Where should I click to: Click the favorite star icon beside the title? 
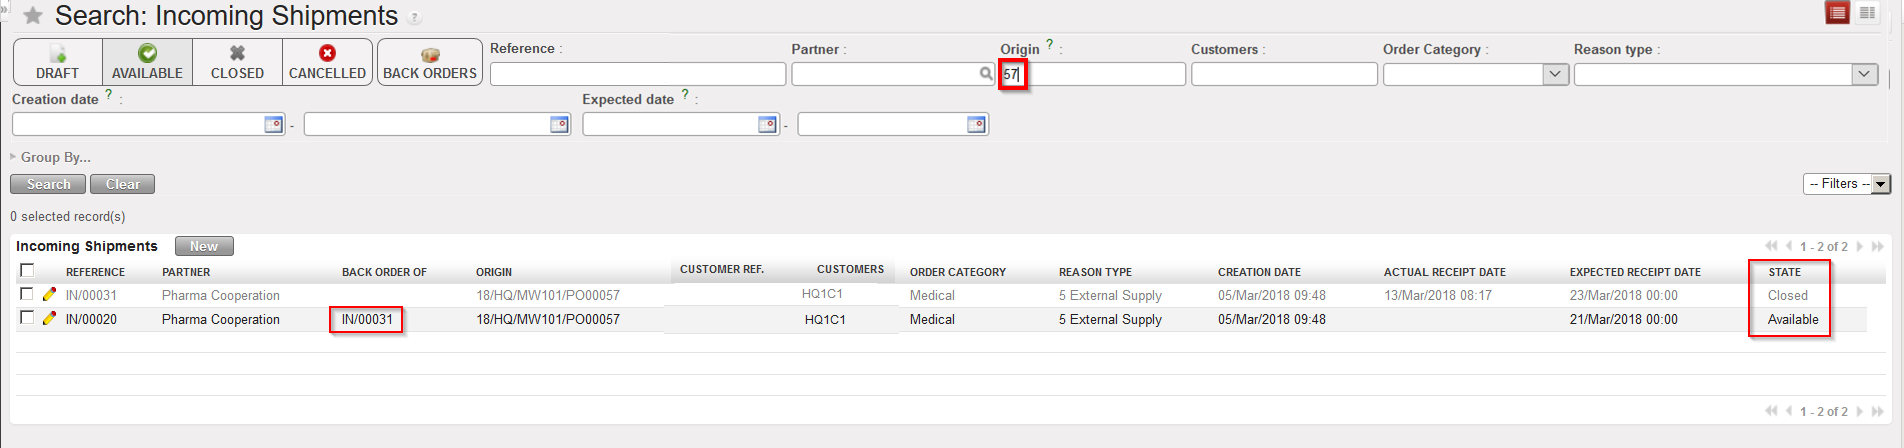33,16
